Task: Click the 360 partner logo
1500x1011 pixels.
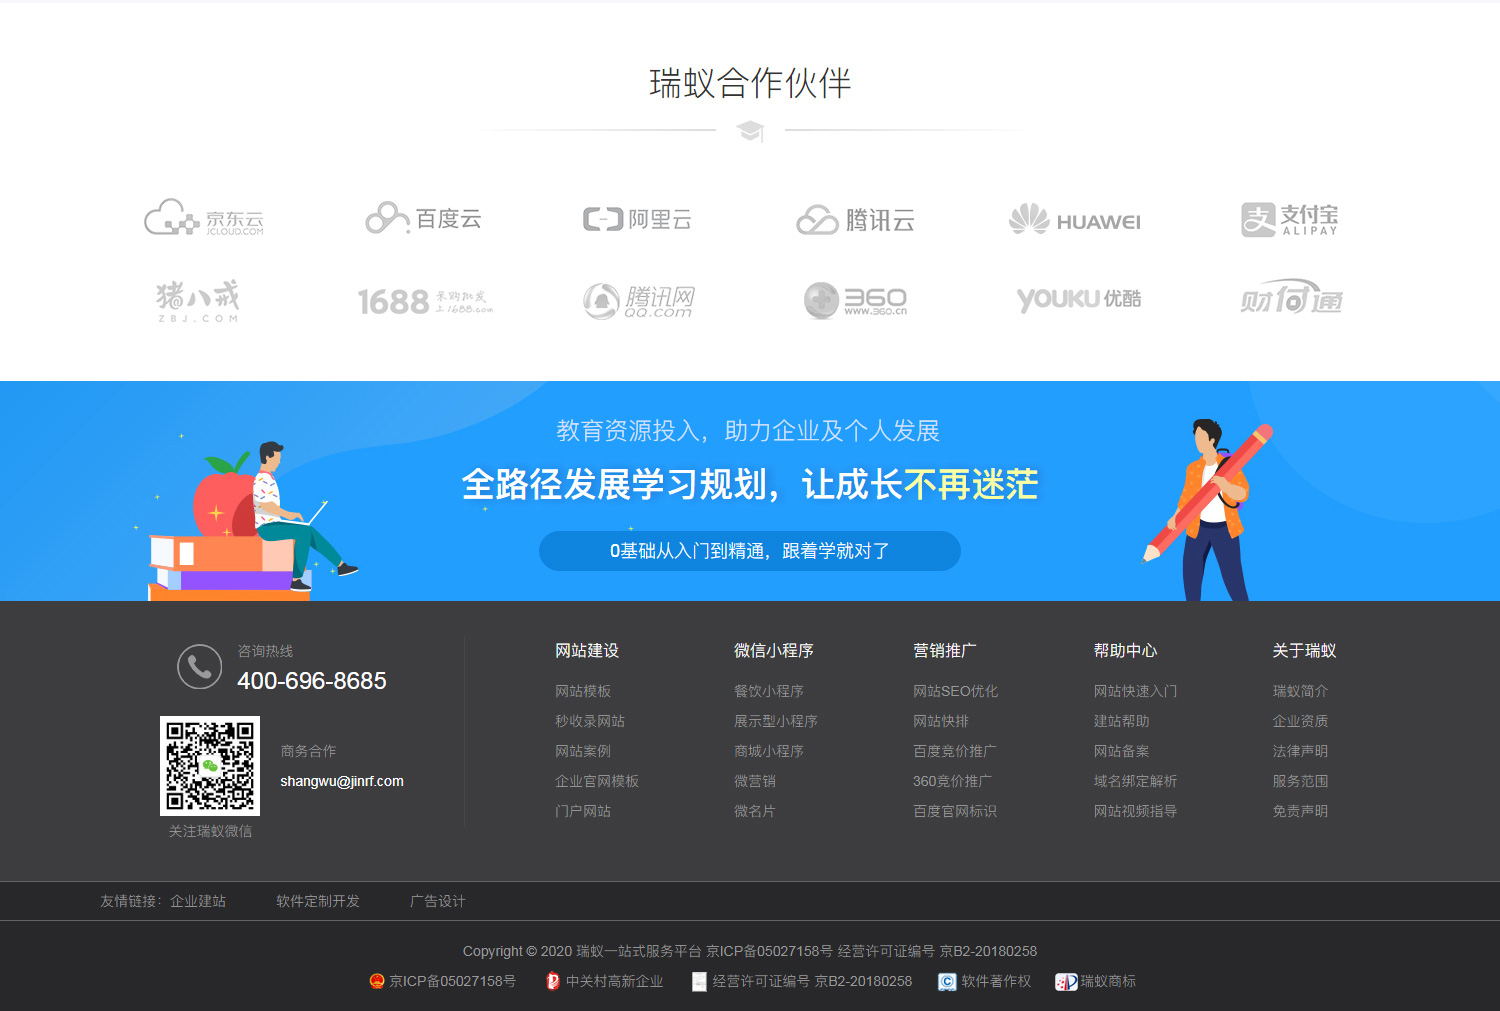Action: [x=855, y=300]
